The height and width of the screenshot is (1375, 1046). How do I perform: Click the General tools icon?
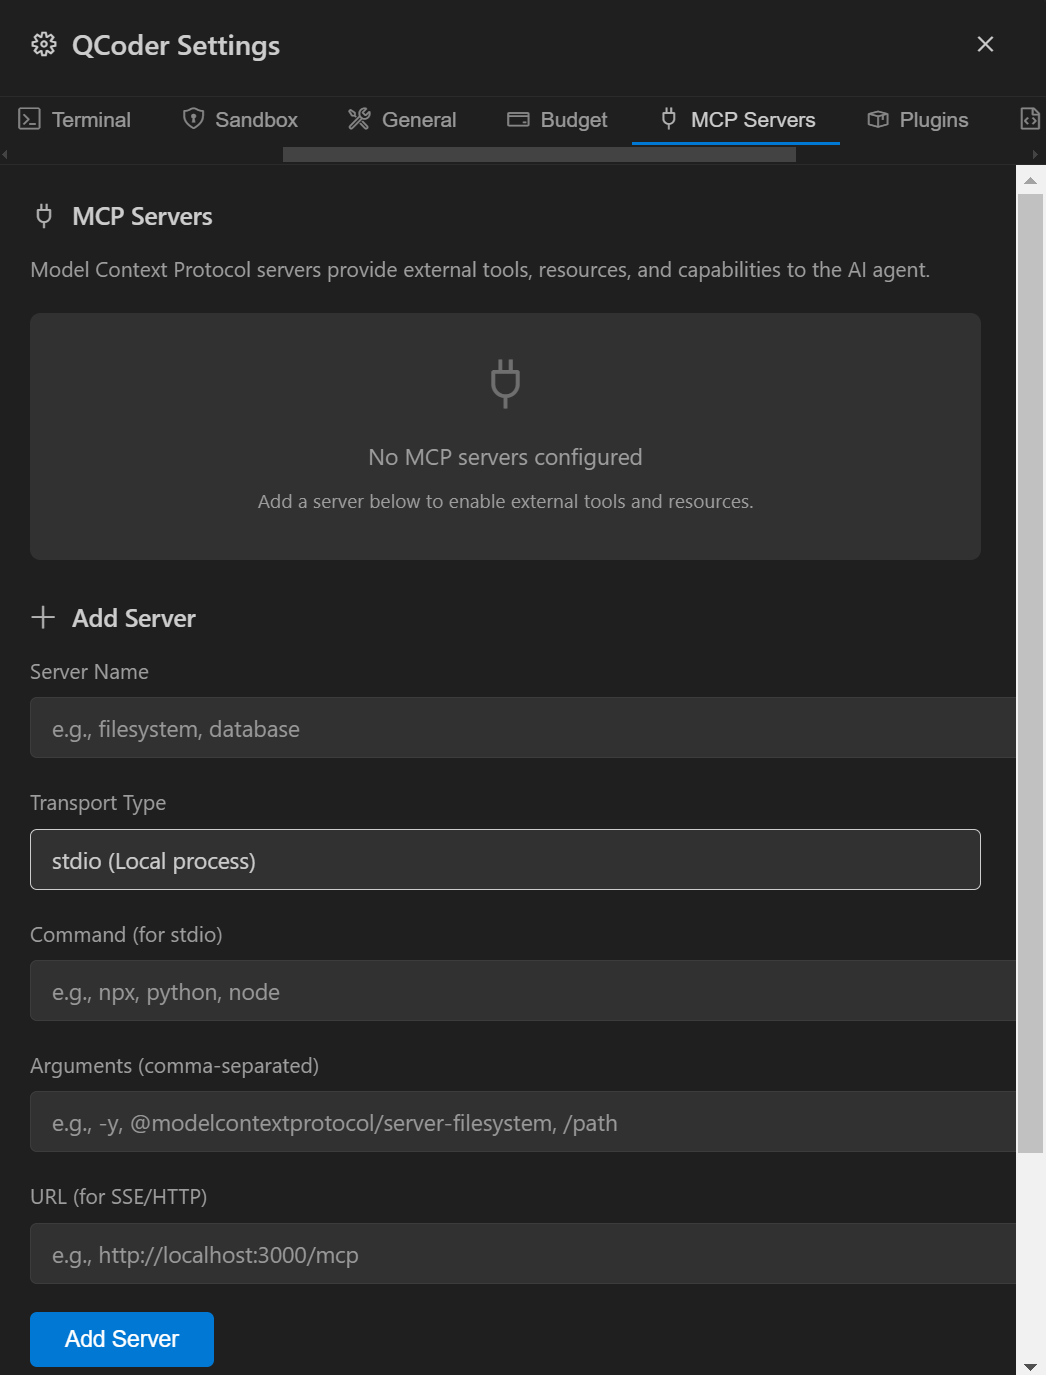pyautogui.click(x=359, y=119)
